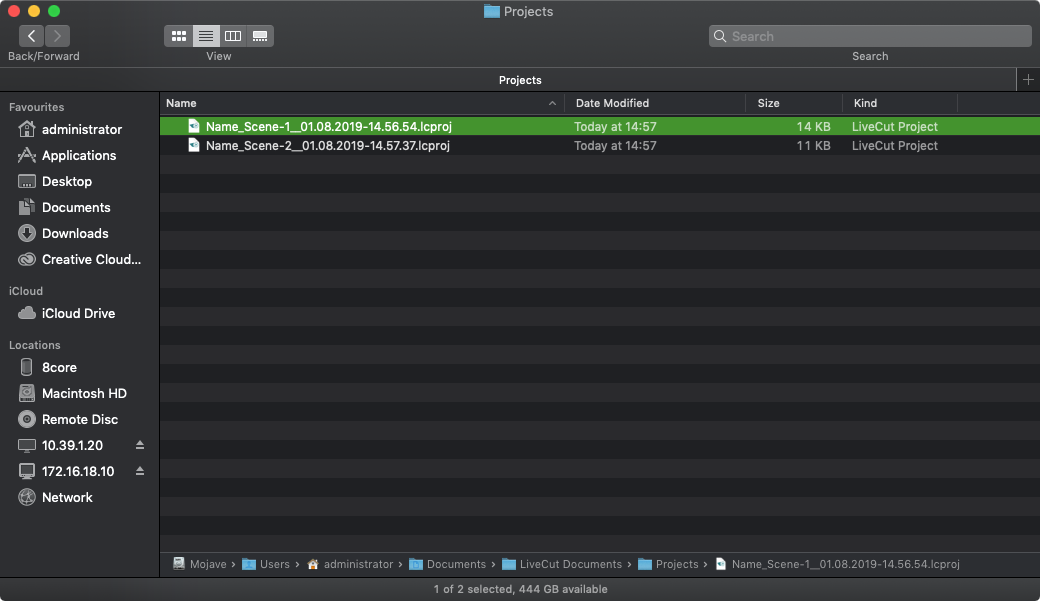
Task: Click the Favourites section header
Action: coord(36,107)
